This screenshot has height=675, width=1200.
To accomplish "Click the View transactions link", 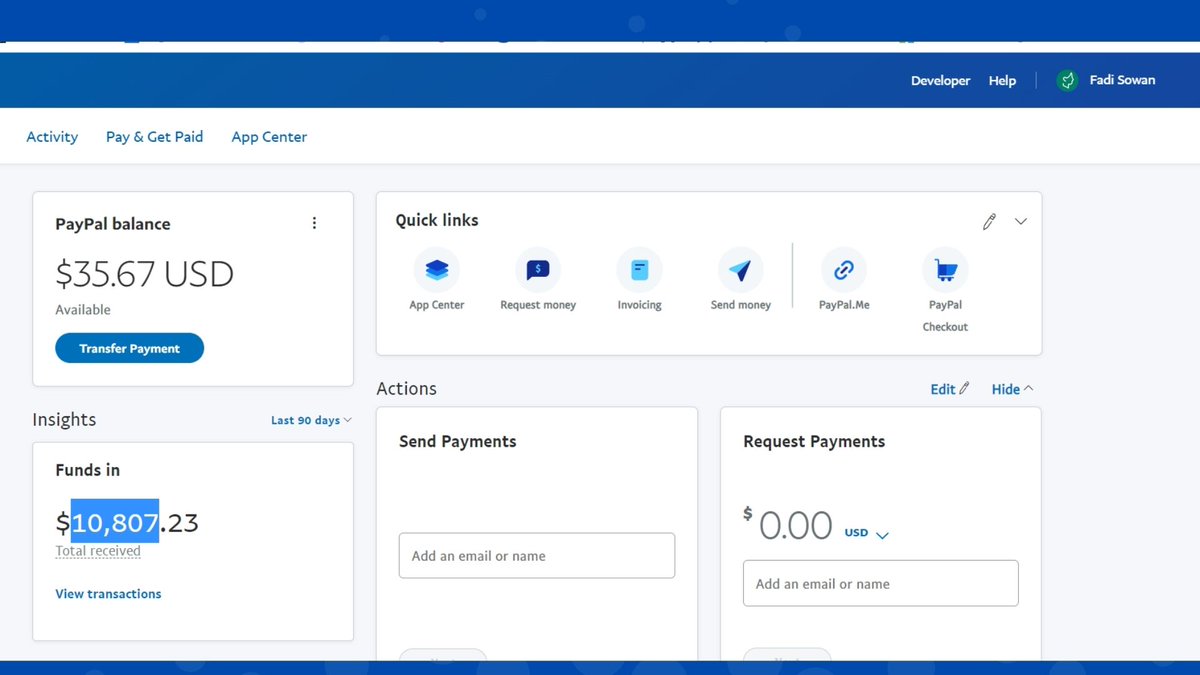I will [x=108, y=594].
